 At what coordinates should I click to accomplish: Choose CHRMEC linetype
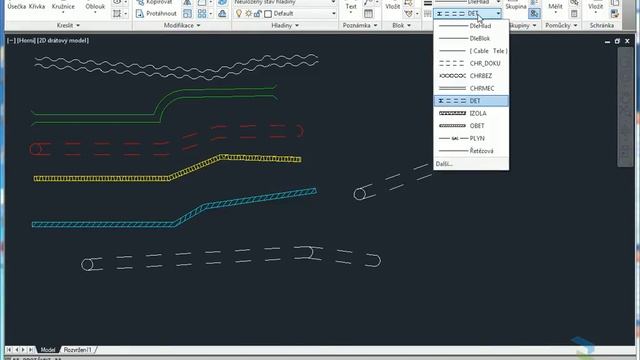(x=471, y=88)
